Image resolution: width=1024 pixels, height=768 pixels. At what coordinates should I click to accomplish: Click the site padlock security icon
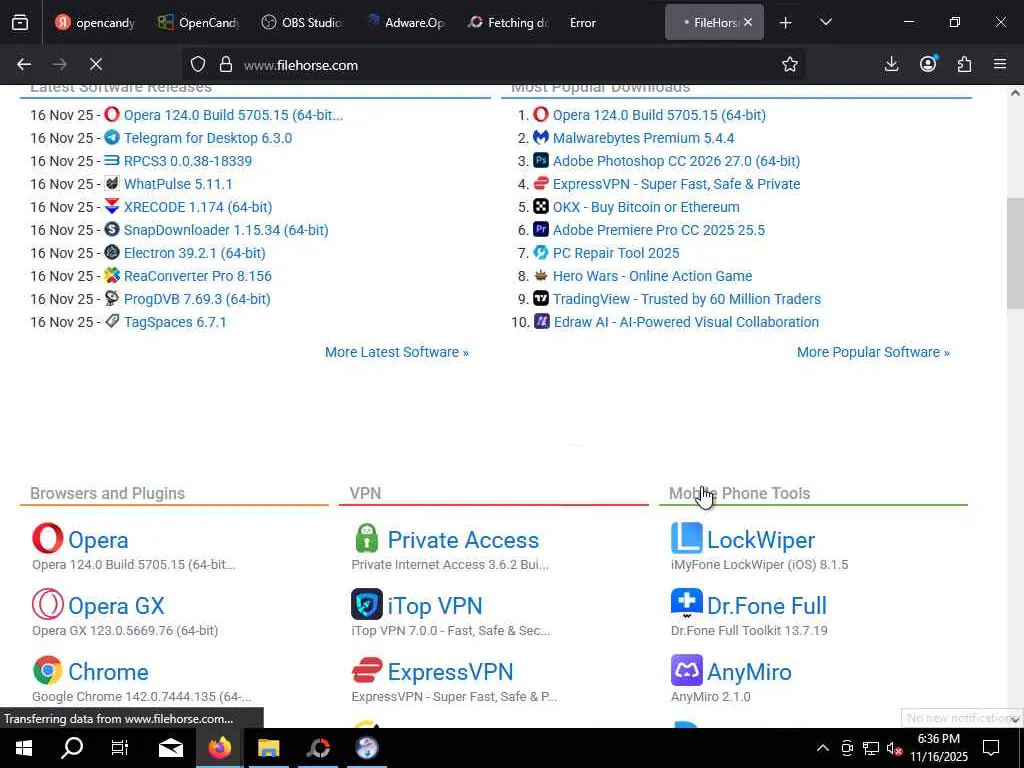point(226,65)
